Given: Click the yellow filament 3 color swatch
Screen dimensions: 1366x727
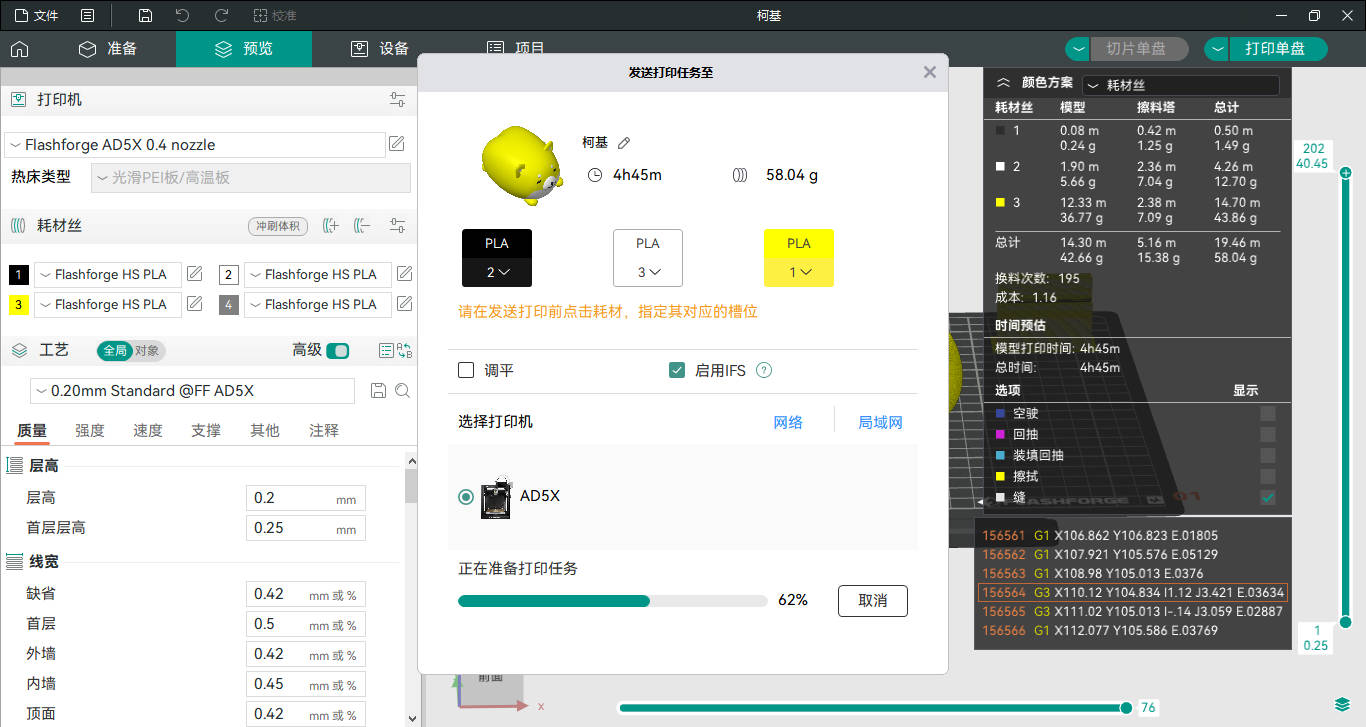Looking at the screenshot, I should point(19,305).
